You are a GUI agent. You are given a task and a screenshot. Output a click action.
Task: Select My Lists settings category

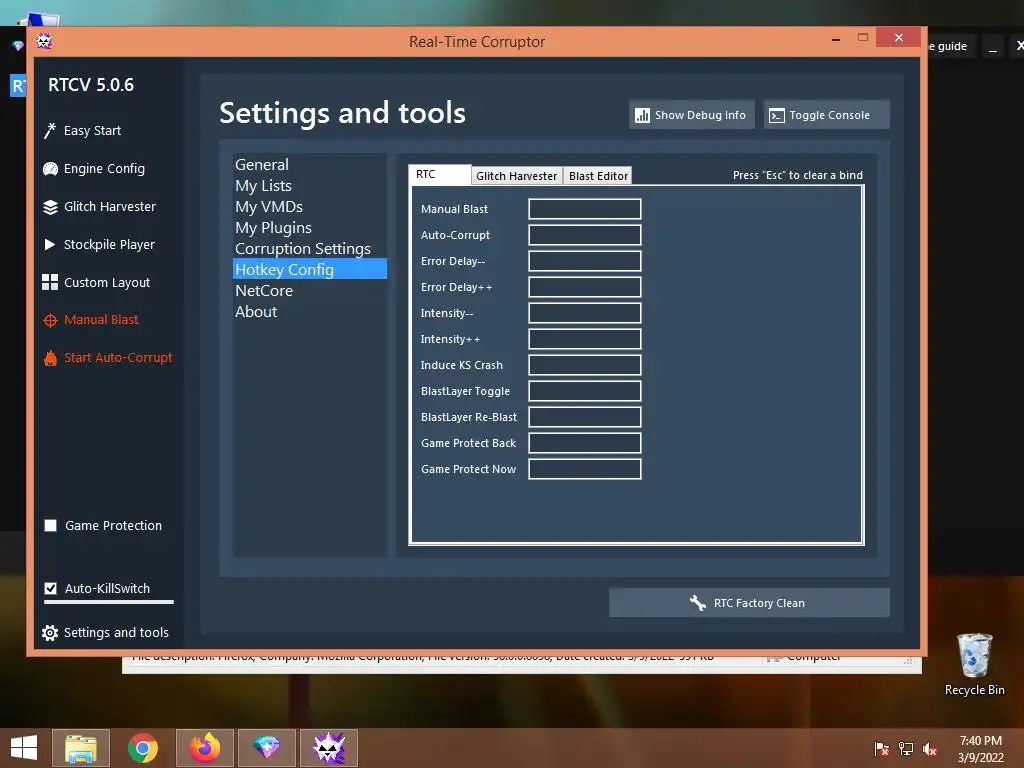tap(310, 185)
